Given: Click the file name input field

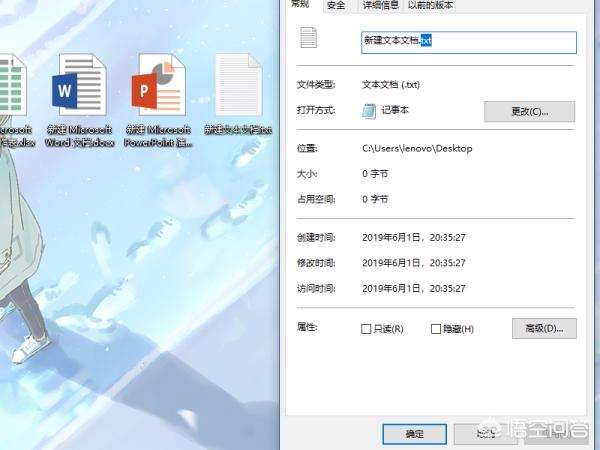Looking at the screenshot, I should 469,42.
